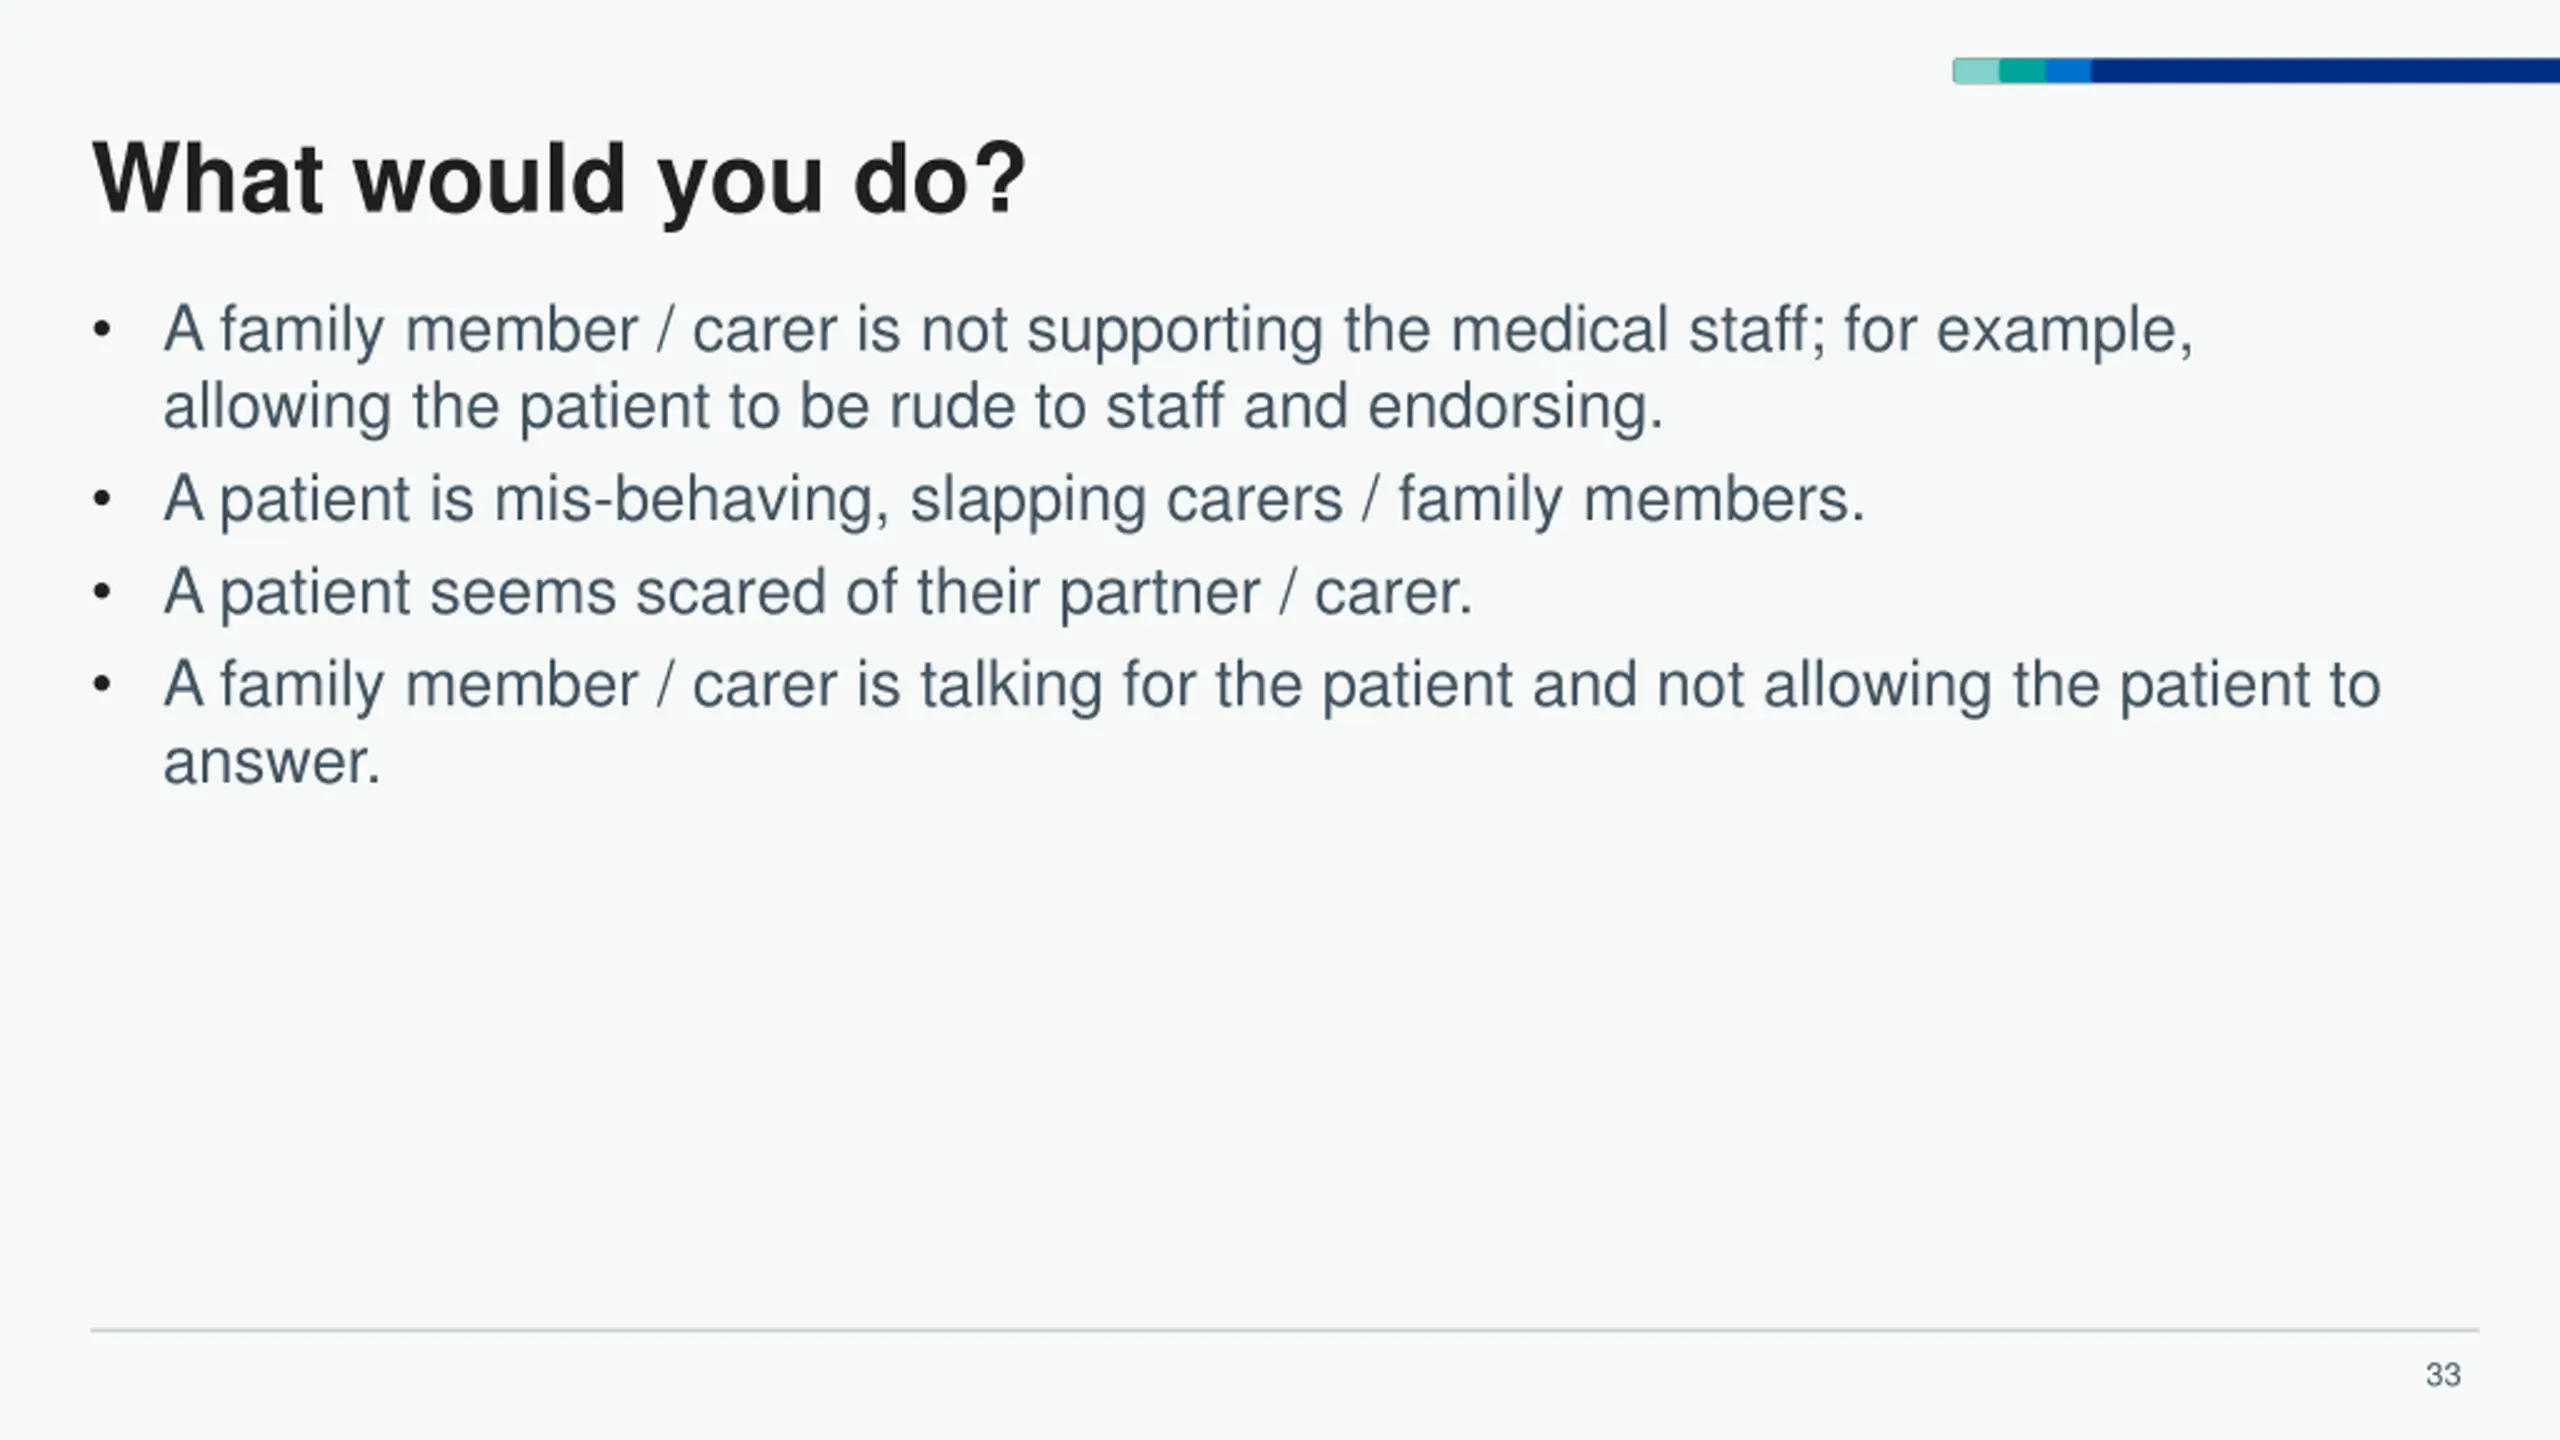Select the light teal segment of header bar

pyautogui.click(x=1976, y=71)
